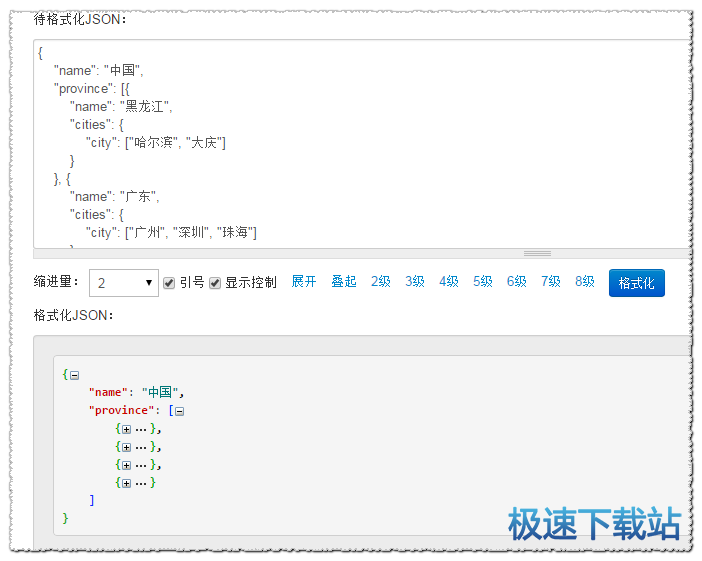Expand the third collapsed province object
Image resolution: width=702 pixels, height=561 pixels.
click(126, 465)
